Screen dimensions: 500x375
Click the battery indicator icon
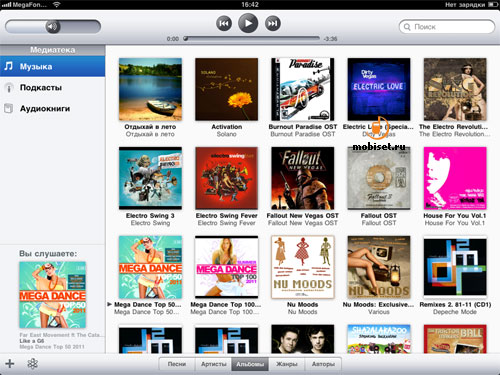click(x=492, y=4)
